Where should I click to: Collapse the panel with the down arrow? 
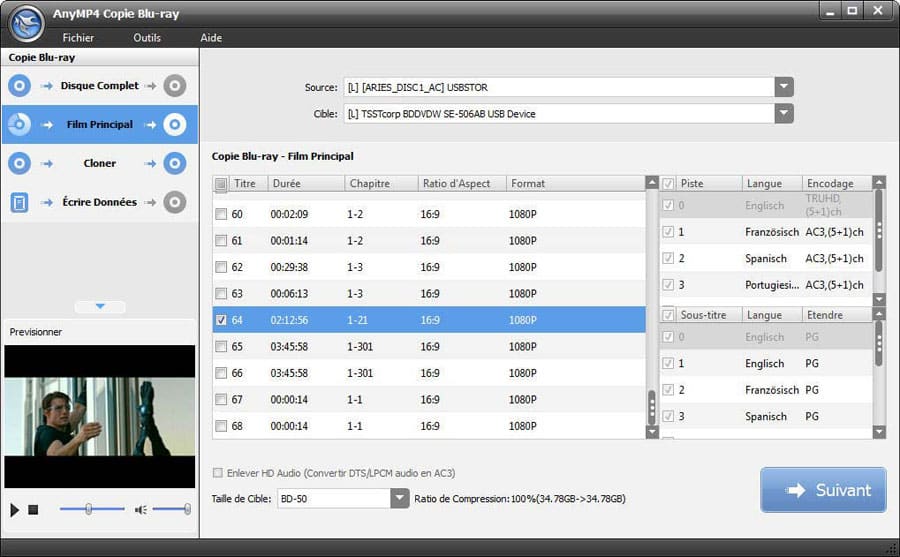(x=100, y=307)
